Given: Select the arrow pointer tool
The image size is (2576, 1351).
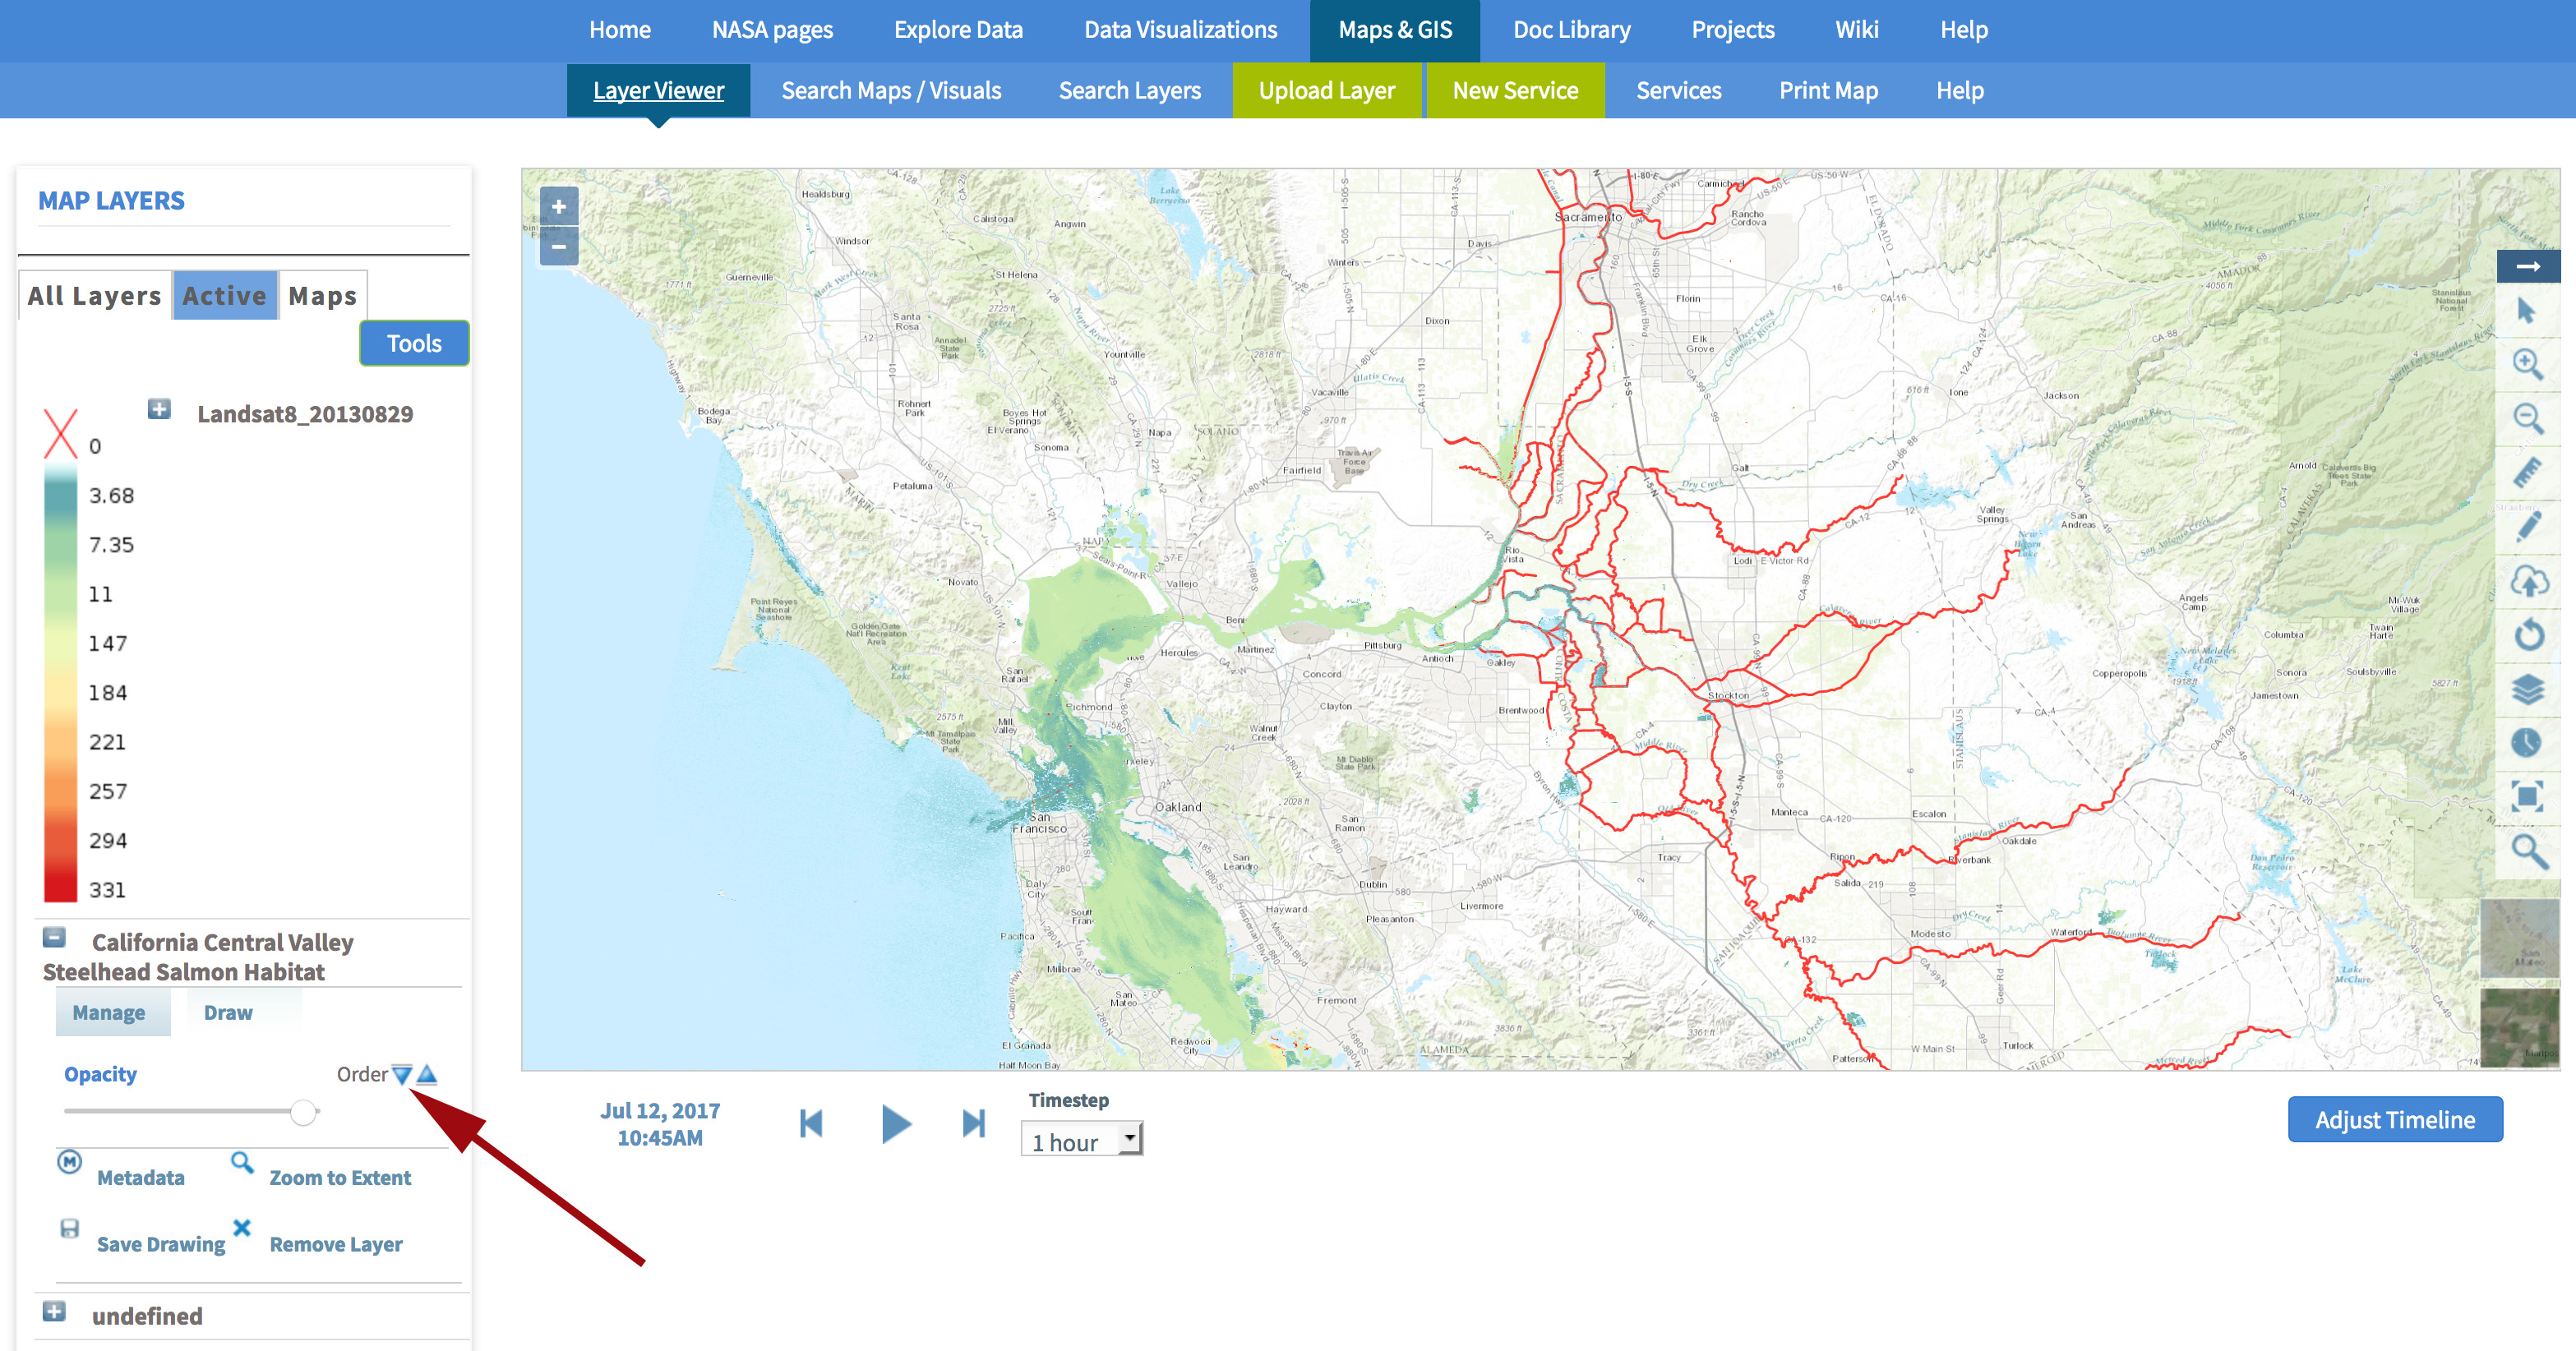Looking at the screenshot, I should [2527, 311].
